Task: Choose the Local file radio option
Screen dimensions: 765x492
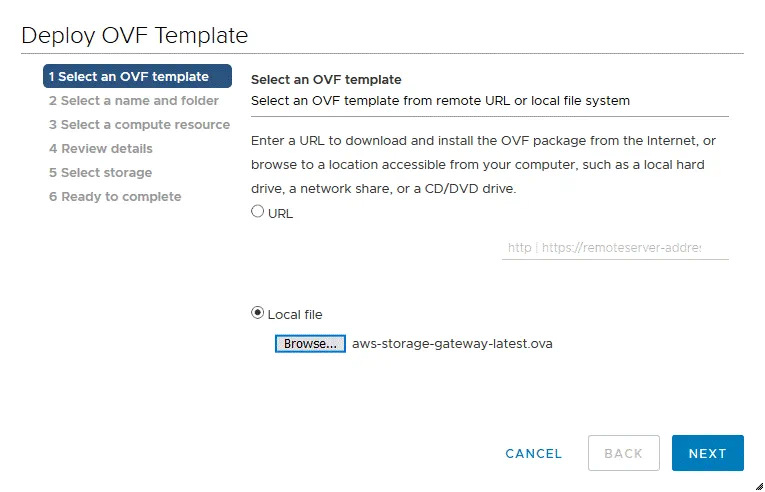Action: (x=258, y=313)
